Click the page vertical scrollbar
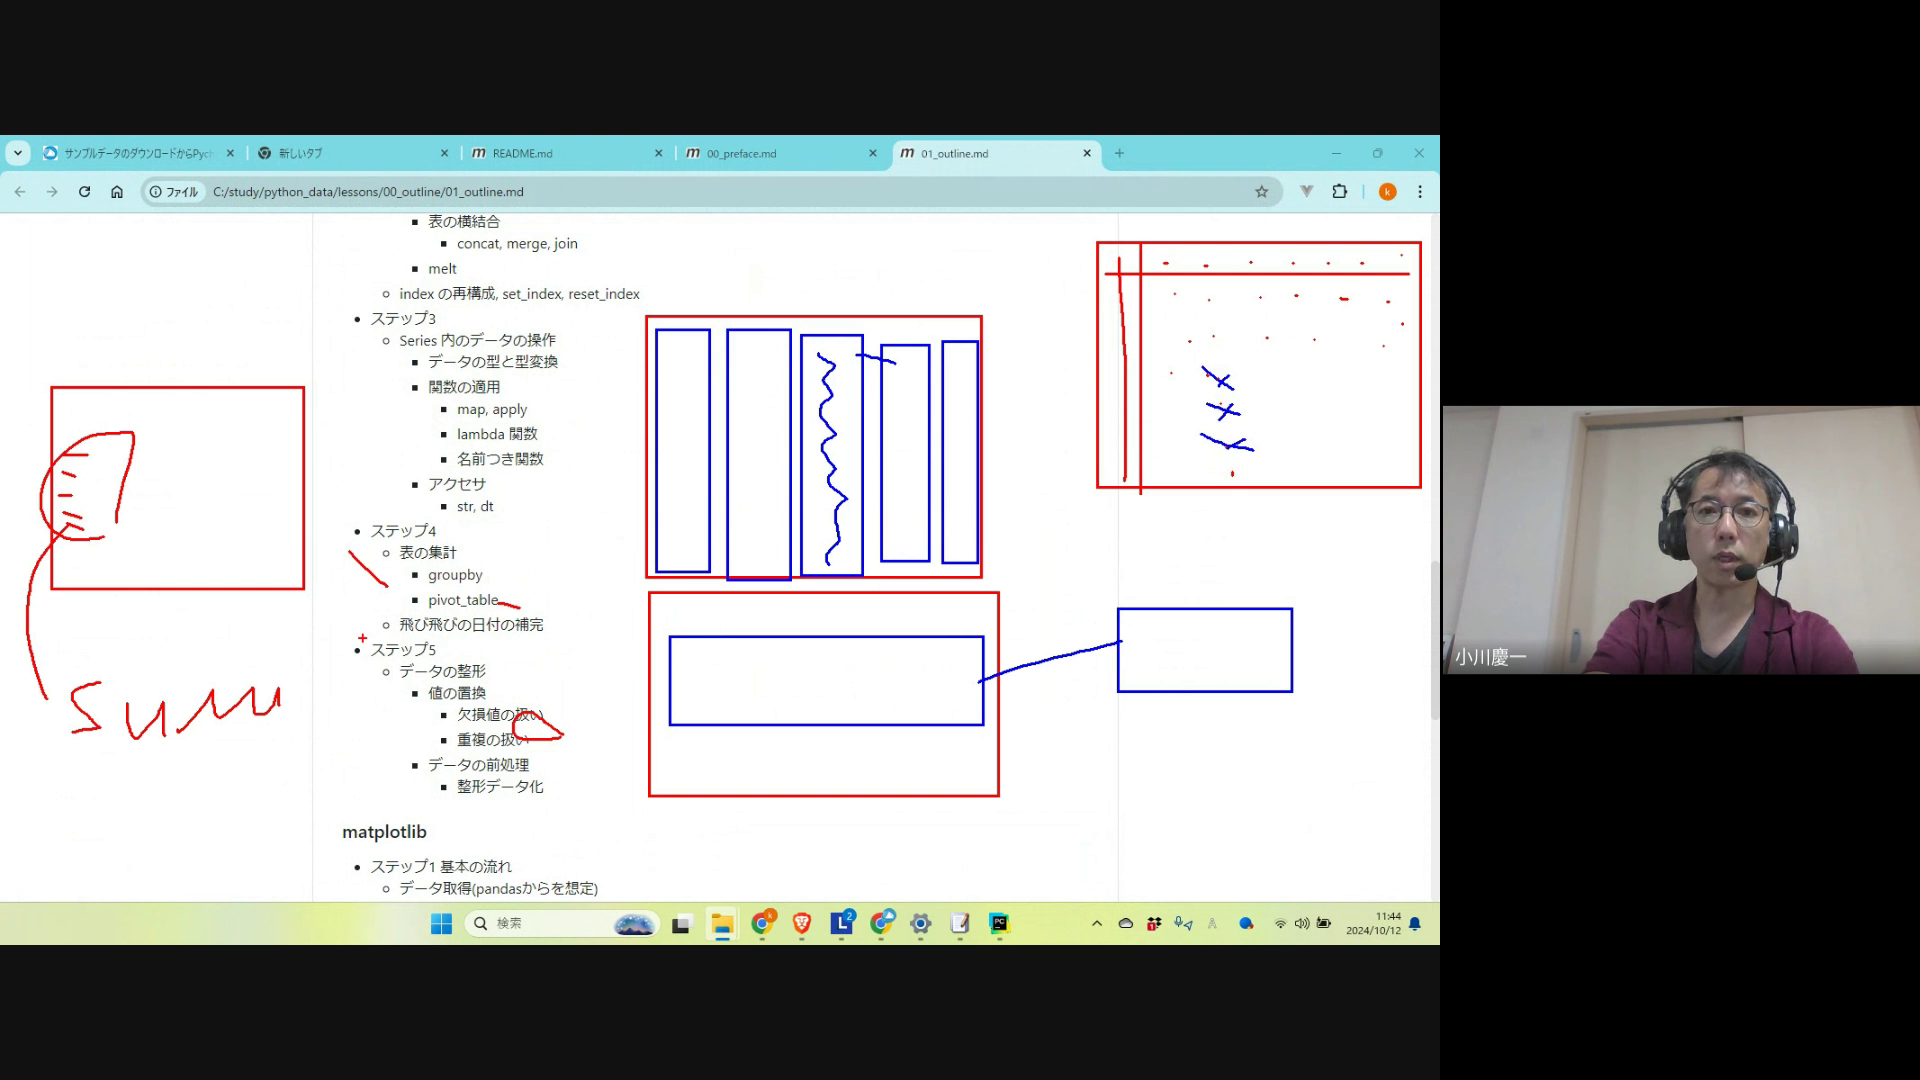This screenshot has height=1080, width=1920. point(1434,640)
